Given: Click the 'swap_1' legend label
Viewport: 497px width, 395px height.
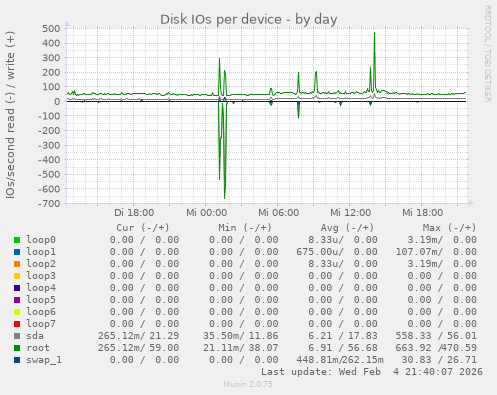Looking at the screenshot, I should (x=44, y=360).
